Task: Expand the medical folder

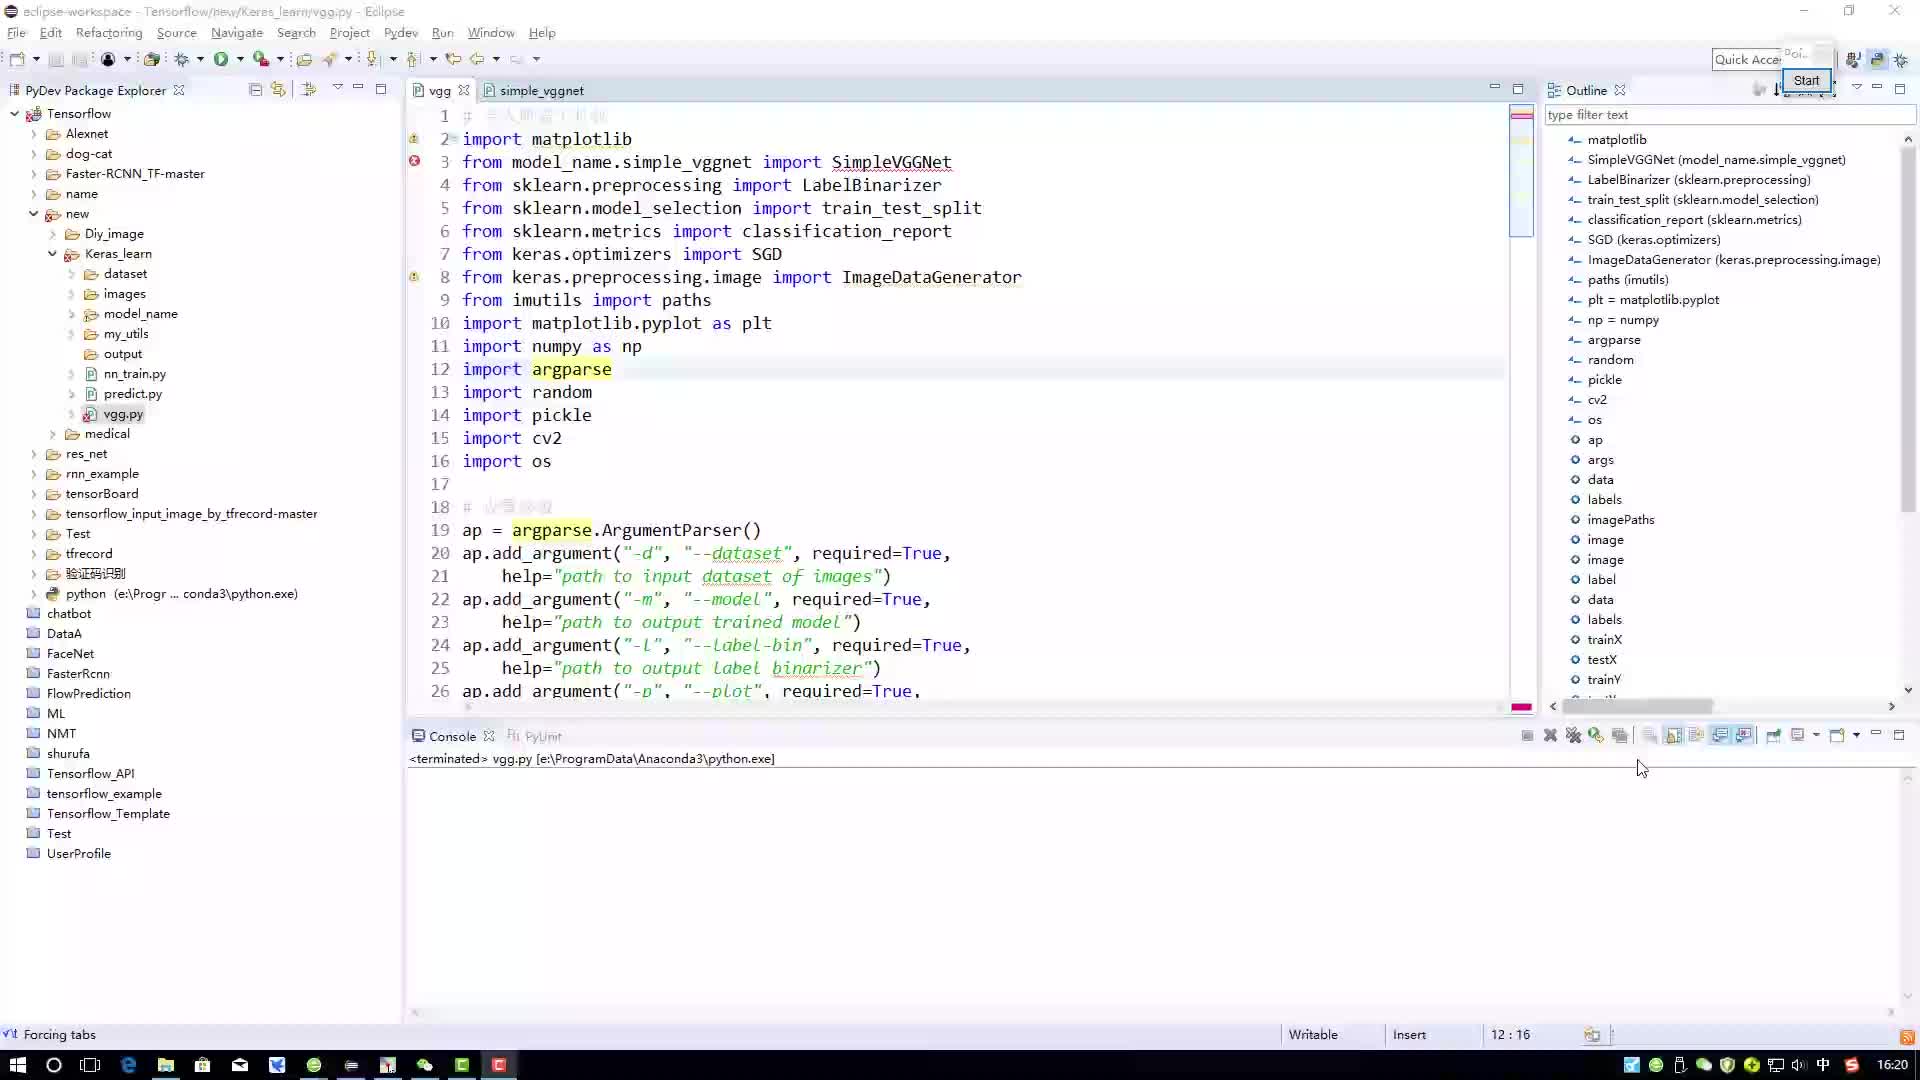Action: [53, 434]
